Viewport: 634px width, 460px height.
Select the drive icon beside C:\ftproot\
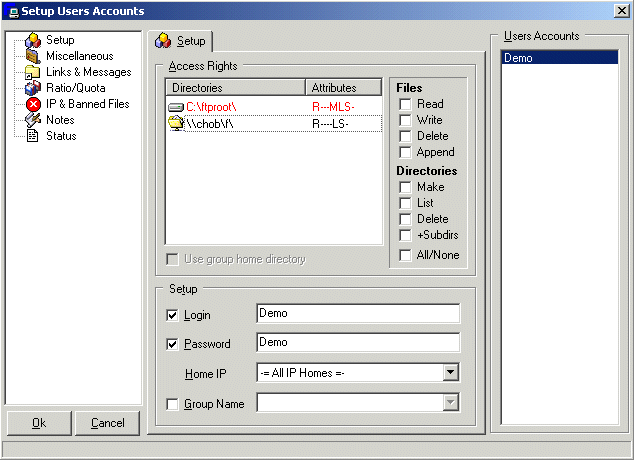click(176, 106)
